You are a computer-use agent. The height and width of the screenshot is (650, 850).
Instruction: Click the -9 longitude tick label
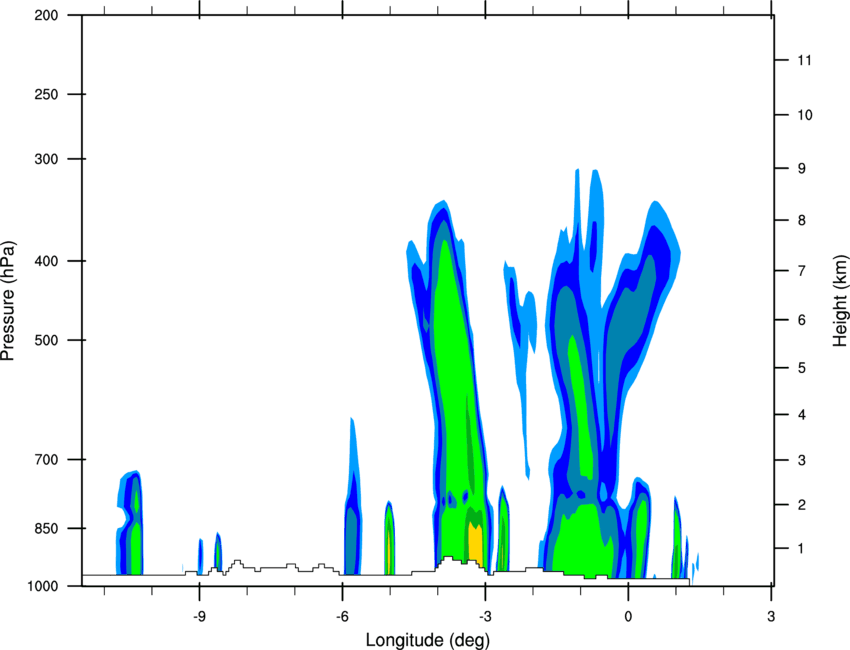coord(199,617)
